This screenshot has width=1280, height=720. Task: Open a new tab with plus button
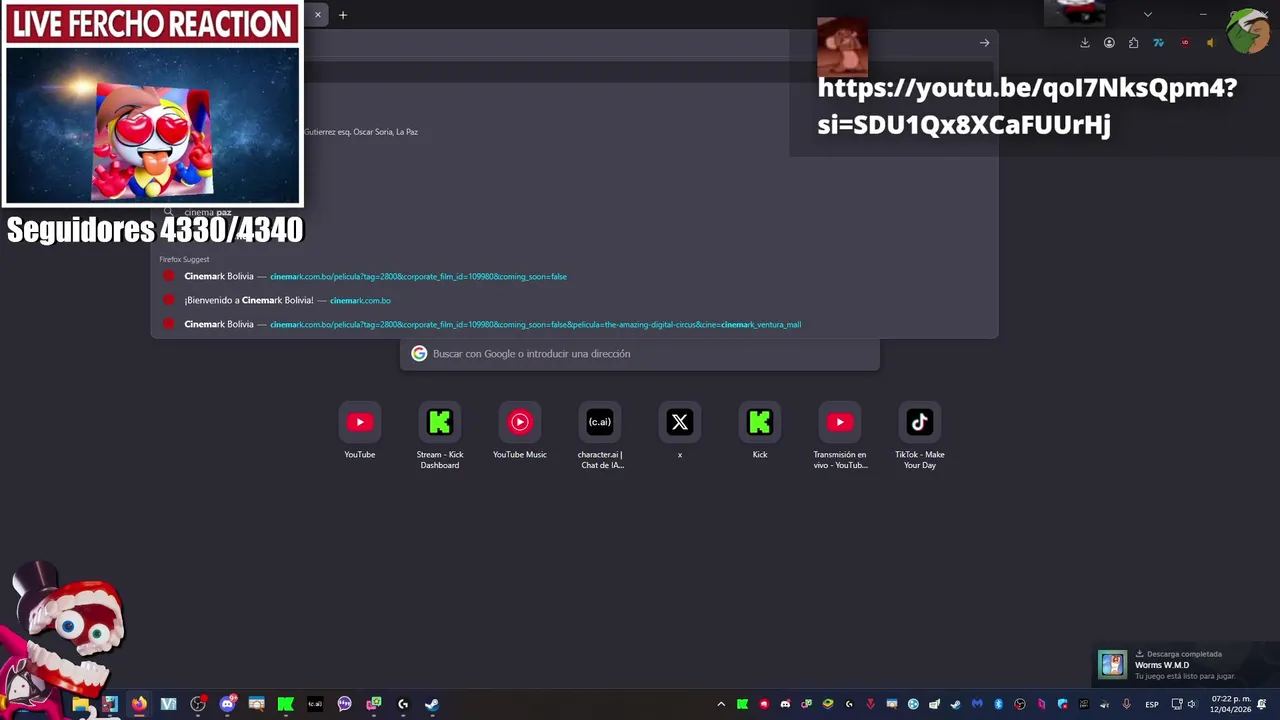(343, 15)
